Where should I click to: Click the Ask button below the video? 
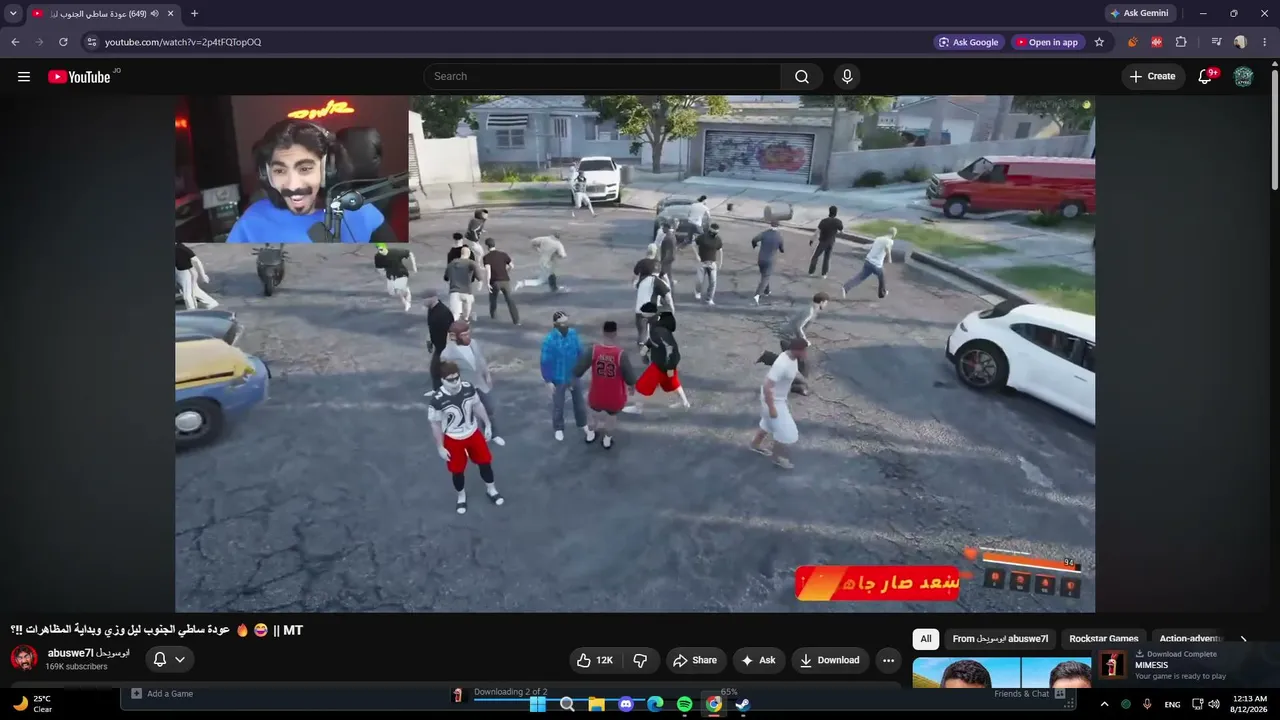759,660
